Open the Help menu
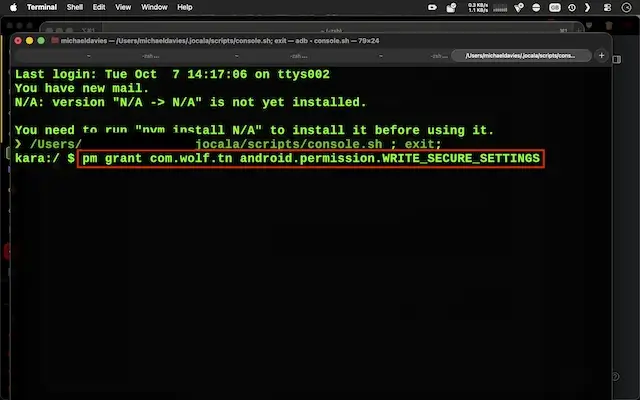Image resolution: width=640 pixels, height=400 pixels. coord(184,7)
